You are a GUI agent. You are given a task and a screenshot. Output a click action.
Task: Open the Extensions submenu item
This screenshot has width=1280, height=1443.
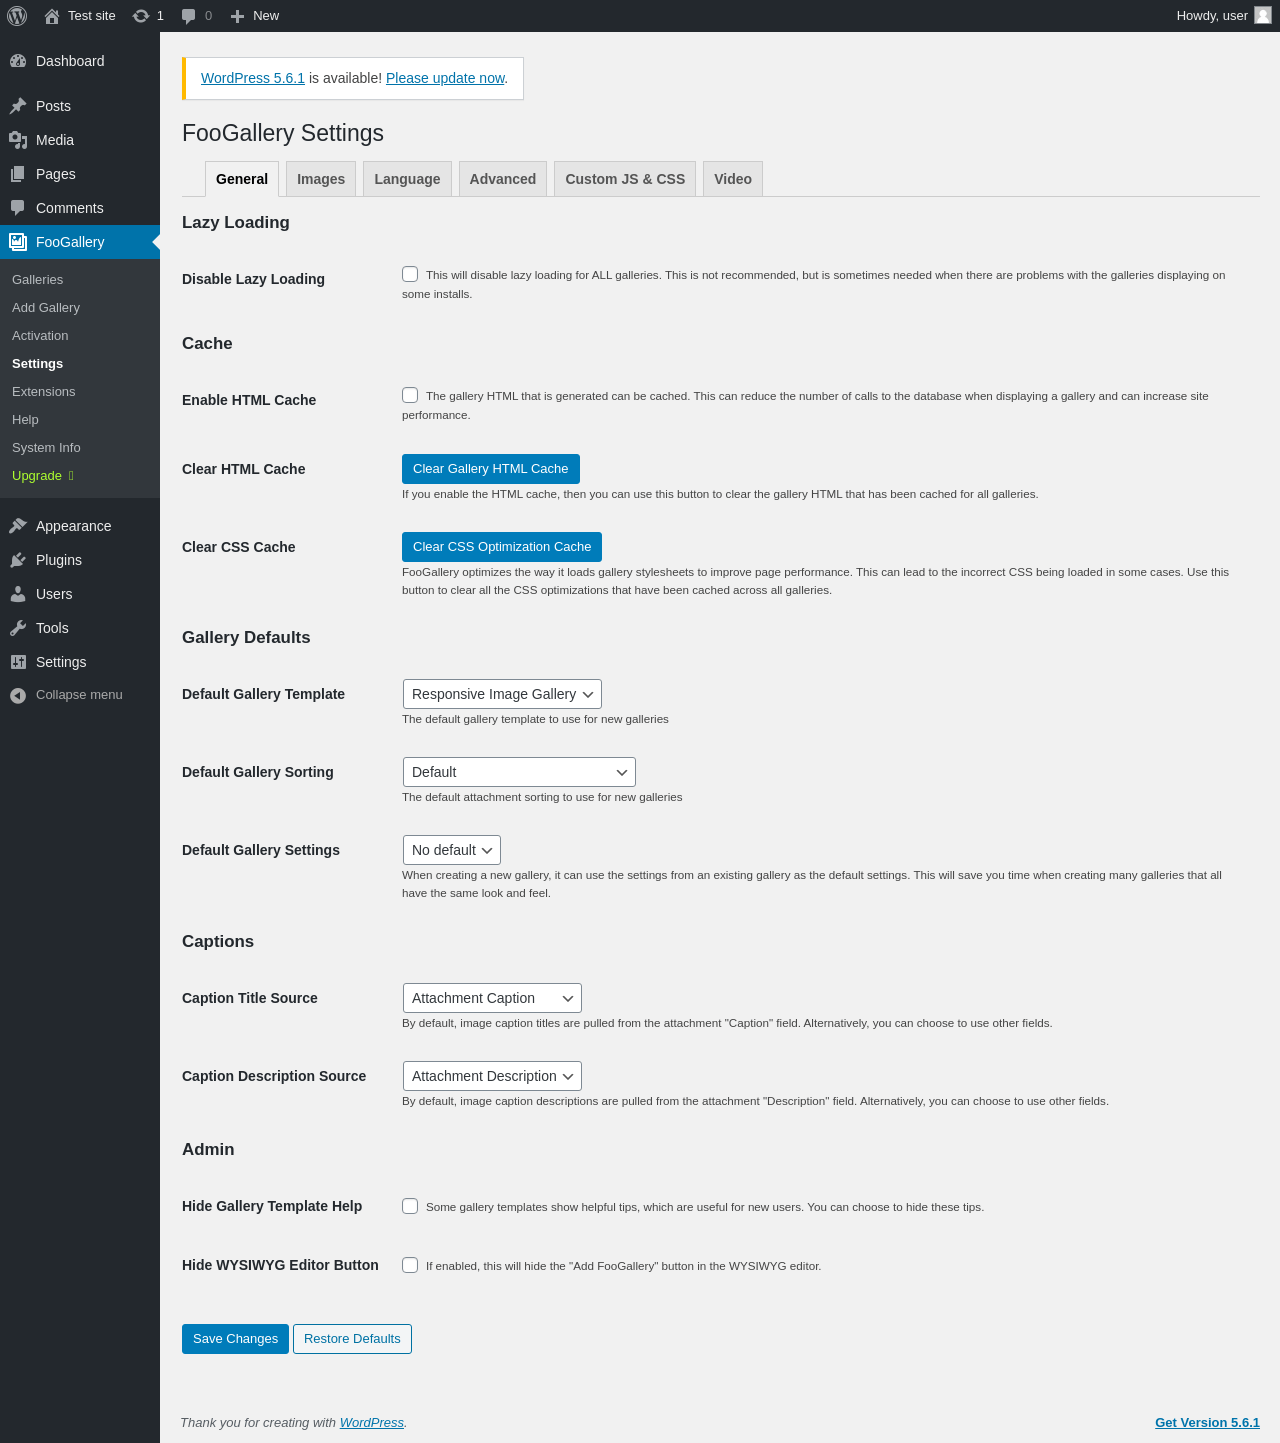tap(80, 392)
